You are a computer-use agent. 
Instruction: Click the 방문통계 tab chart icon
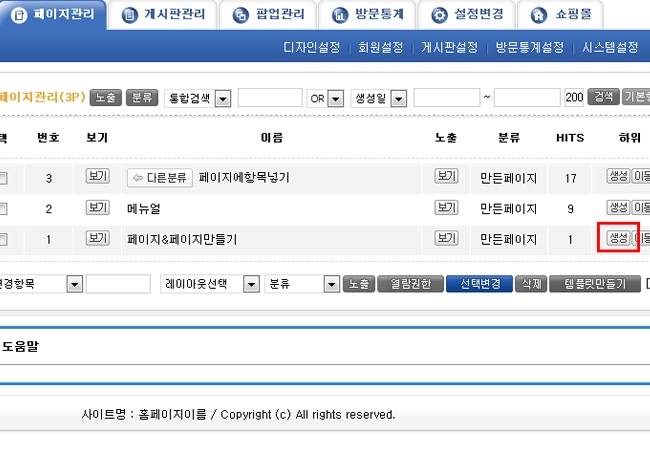[x=340, y=15]
